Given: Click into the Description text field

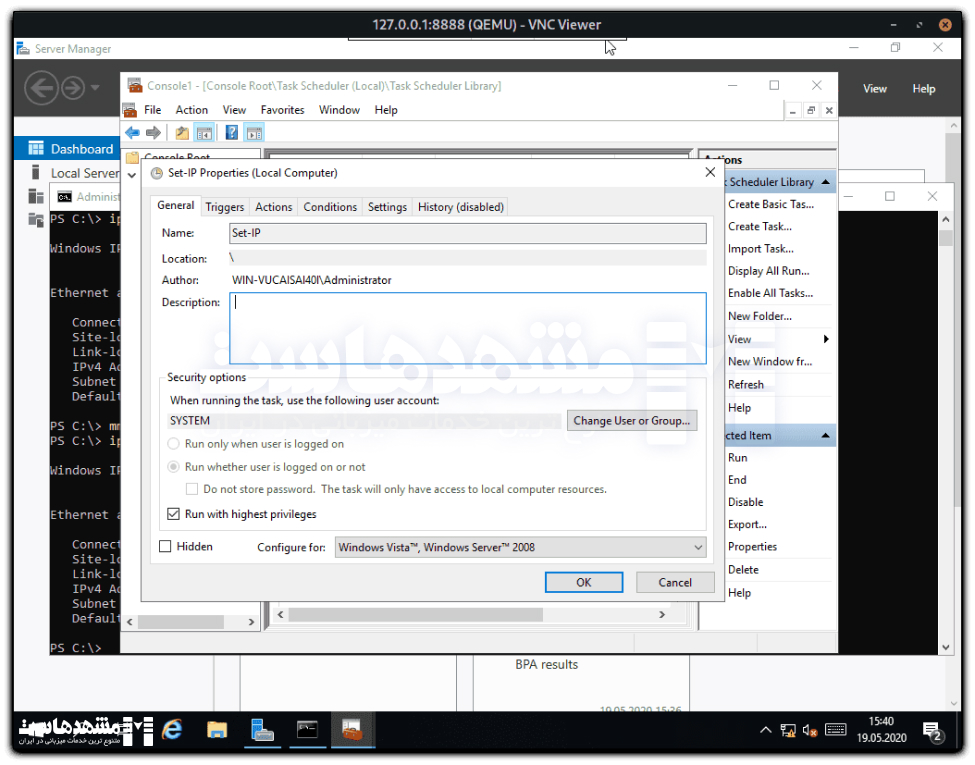Looking at the screenshot, I should 468,327.
